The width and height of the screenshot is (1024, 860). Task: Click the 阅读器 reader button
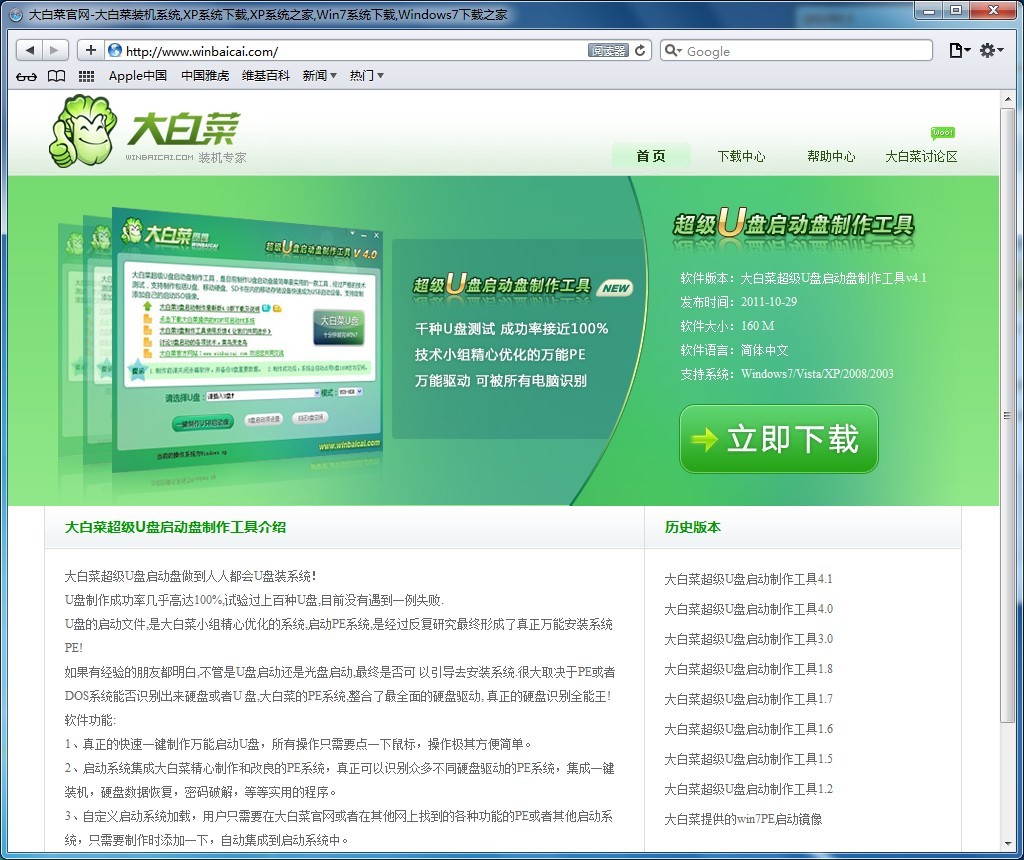[608, 50]
